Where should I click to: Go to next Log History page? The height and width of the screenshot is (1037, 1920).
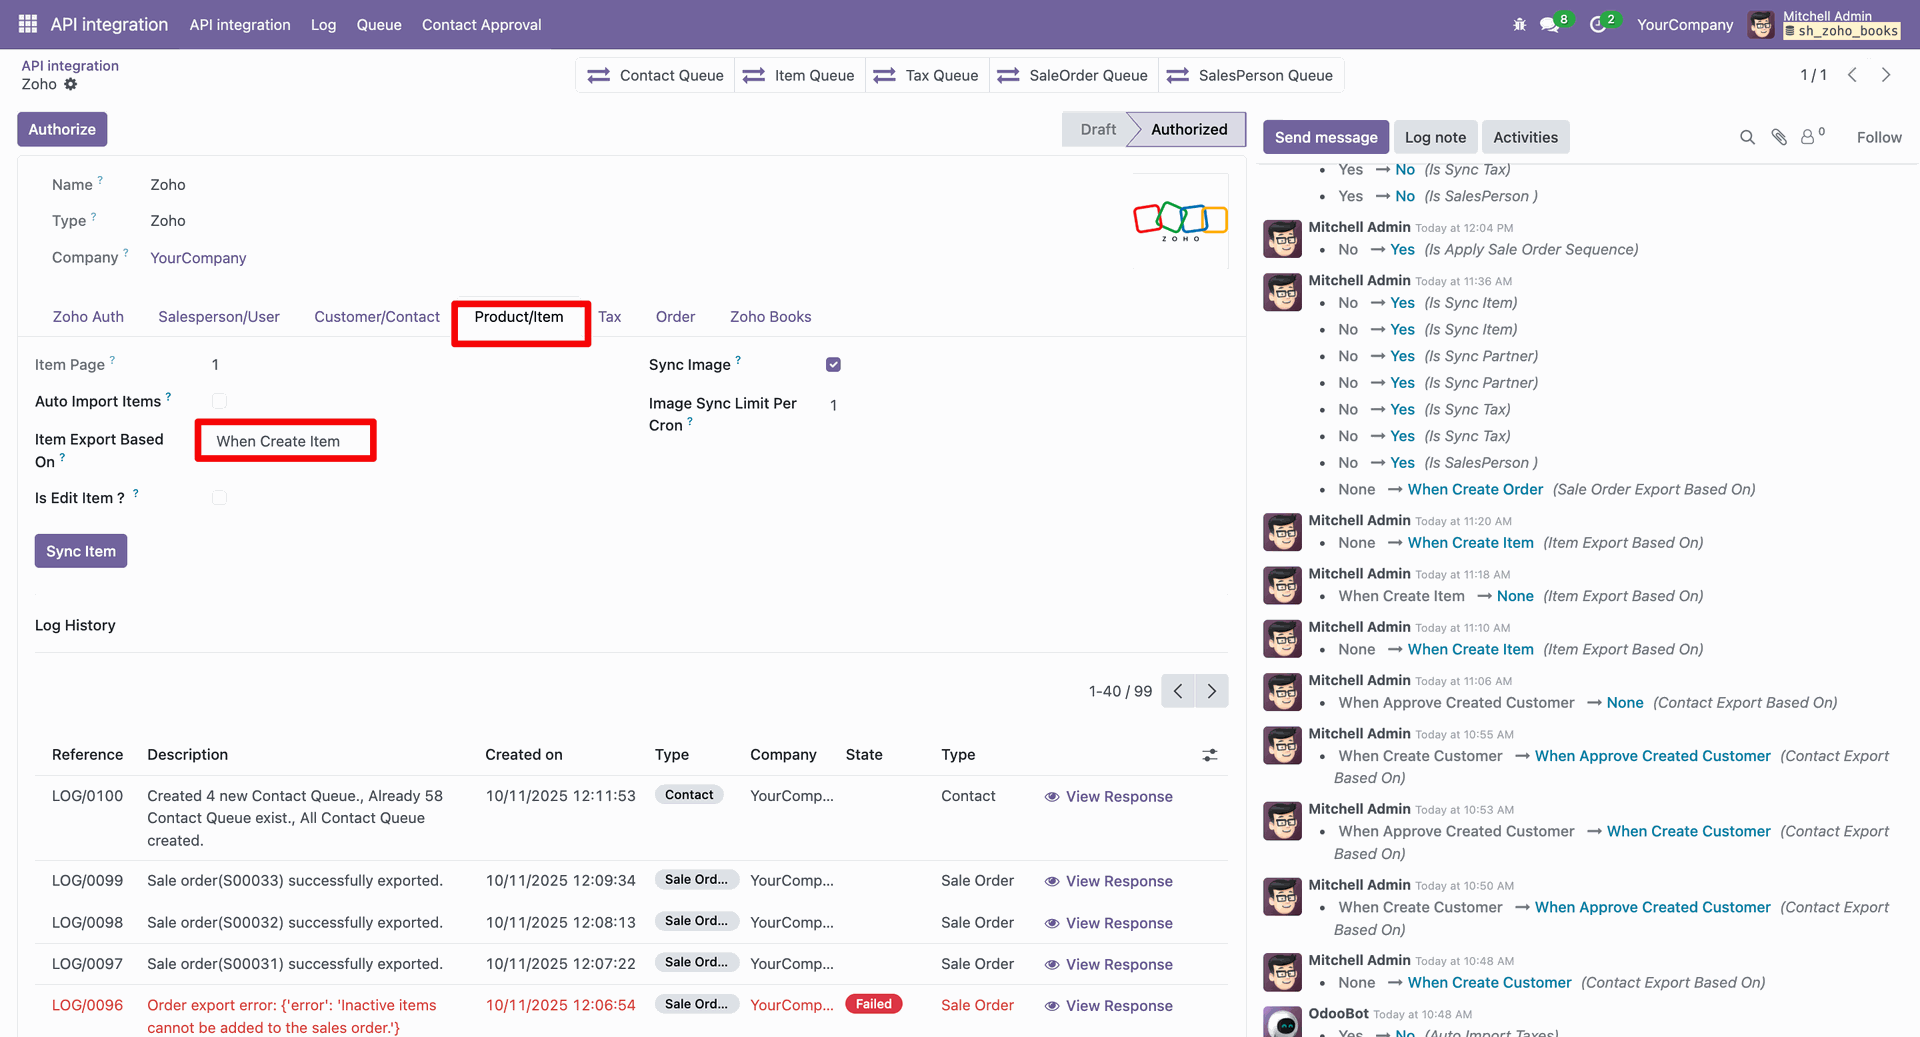pyautogui.click(x=1212, y=691)
